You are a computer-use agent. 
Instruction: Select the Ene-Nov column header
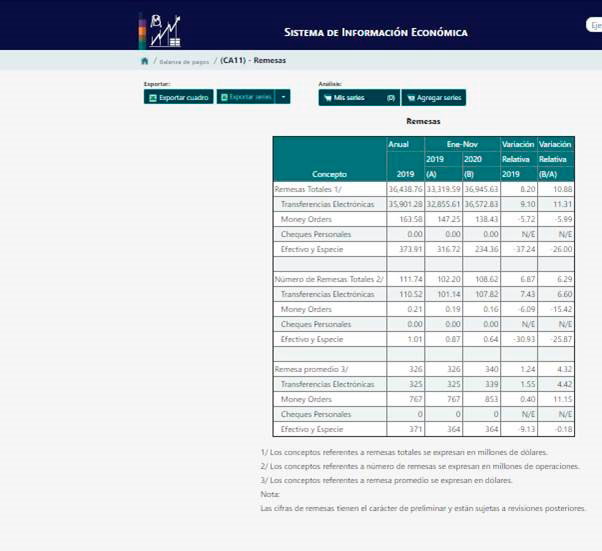click(x=460, y=145)
